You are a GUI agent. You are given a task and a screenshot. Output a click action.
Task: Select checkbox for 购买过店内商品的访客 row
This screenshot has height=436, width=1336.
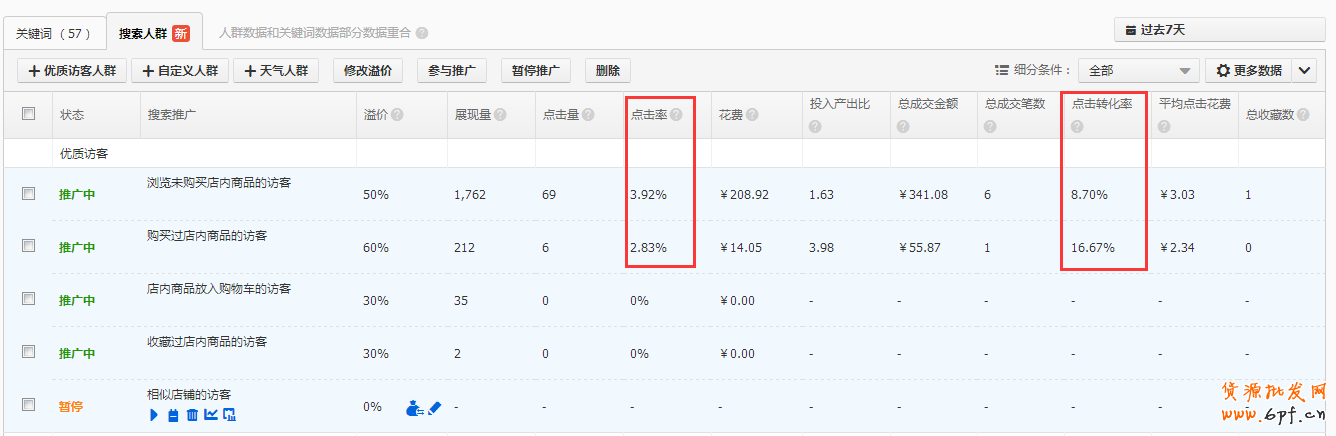(x=29, y=246)
